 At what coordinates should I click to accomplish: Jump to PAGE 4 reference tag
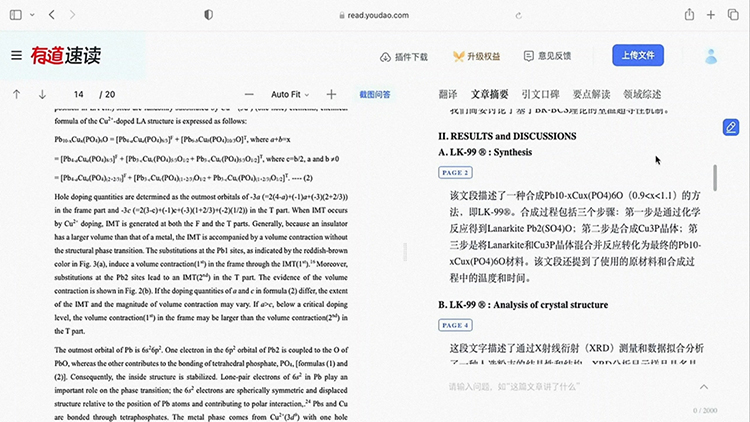pyautogui.click(x=455, y=325)
